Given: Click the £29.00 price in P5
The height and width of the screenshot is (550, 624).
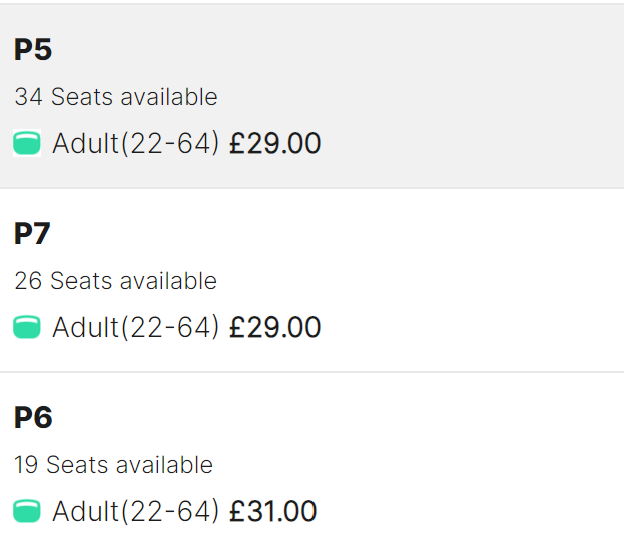Looking at the screenshot, I should [x=275, y=143].
